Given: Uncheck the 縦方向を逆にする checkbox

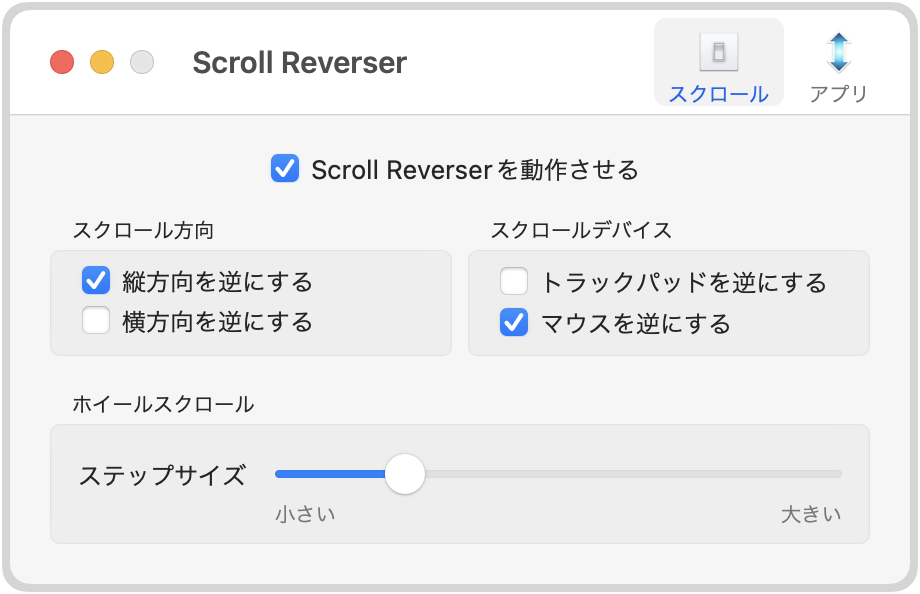Looking at the screenshot, I should click(96, 280).
